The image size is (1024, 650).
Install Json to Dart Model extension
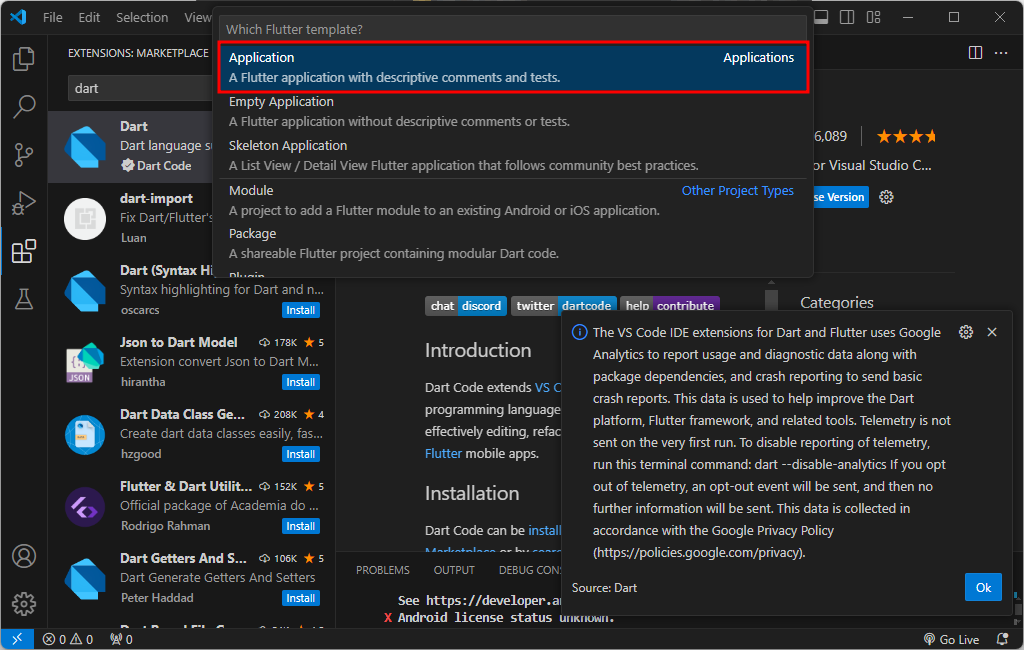300,382
